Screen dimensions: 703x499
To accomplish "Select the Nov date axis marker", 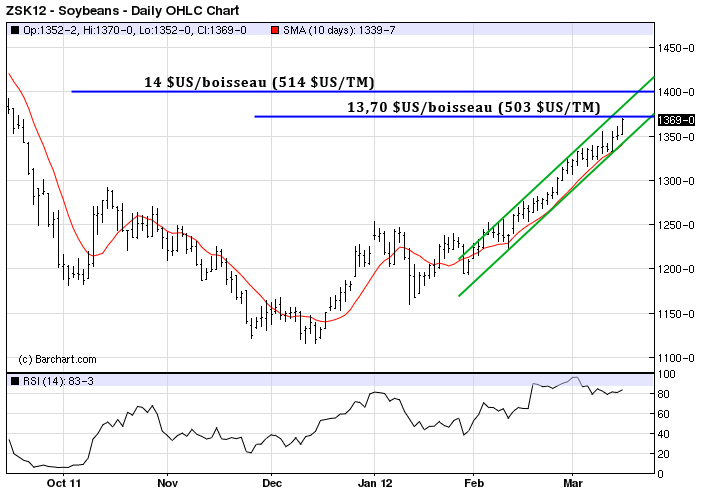I will pos(166,482).
